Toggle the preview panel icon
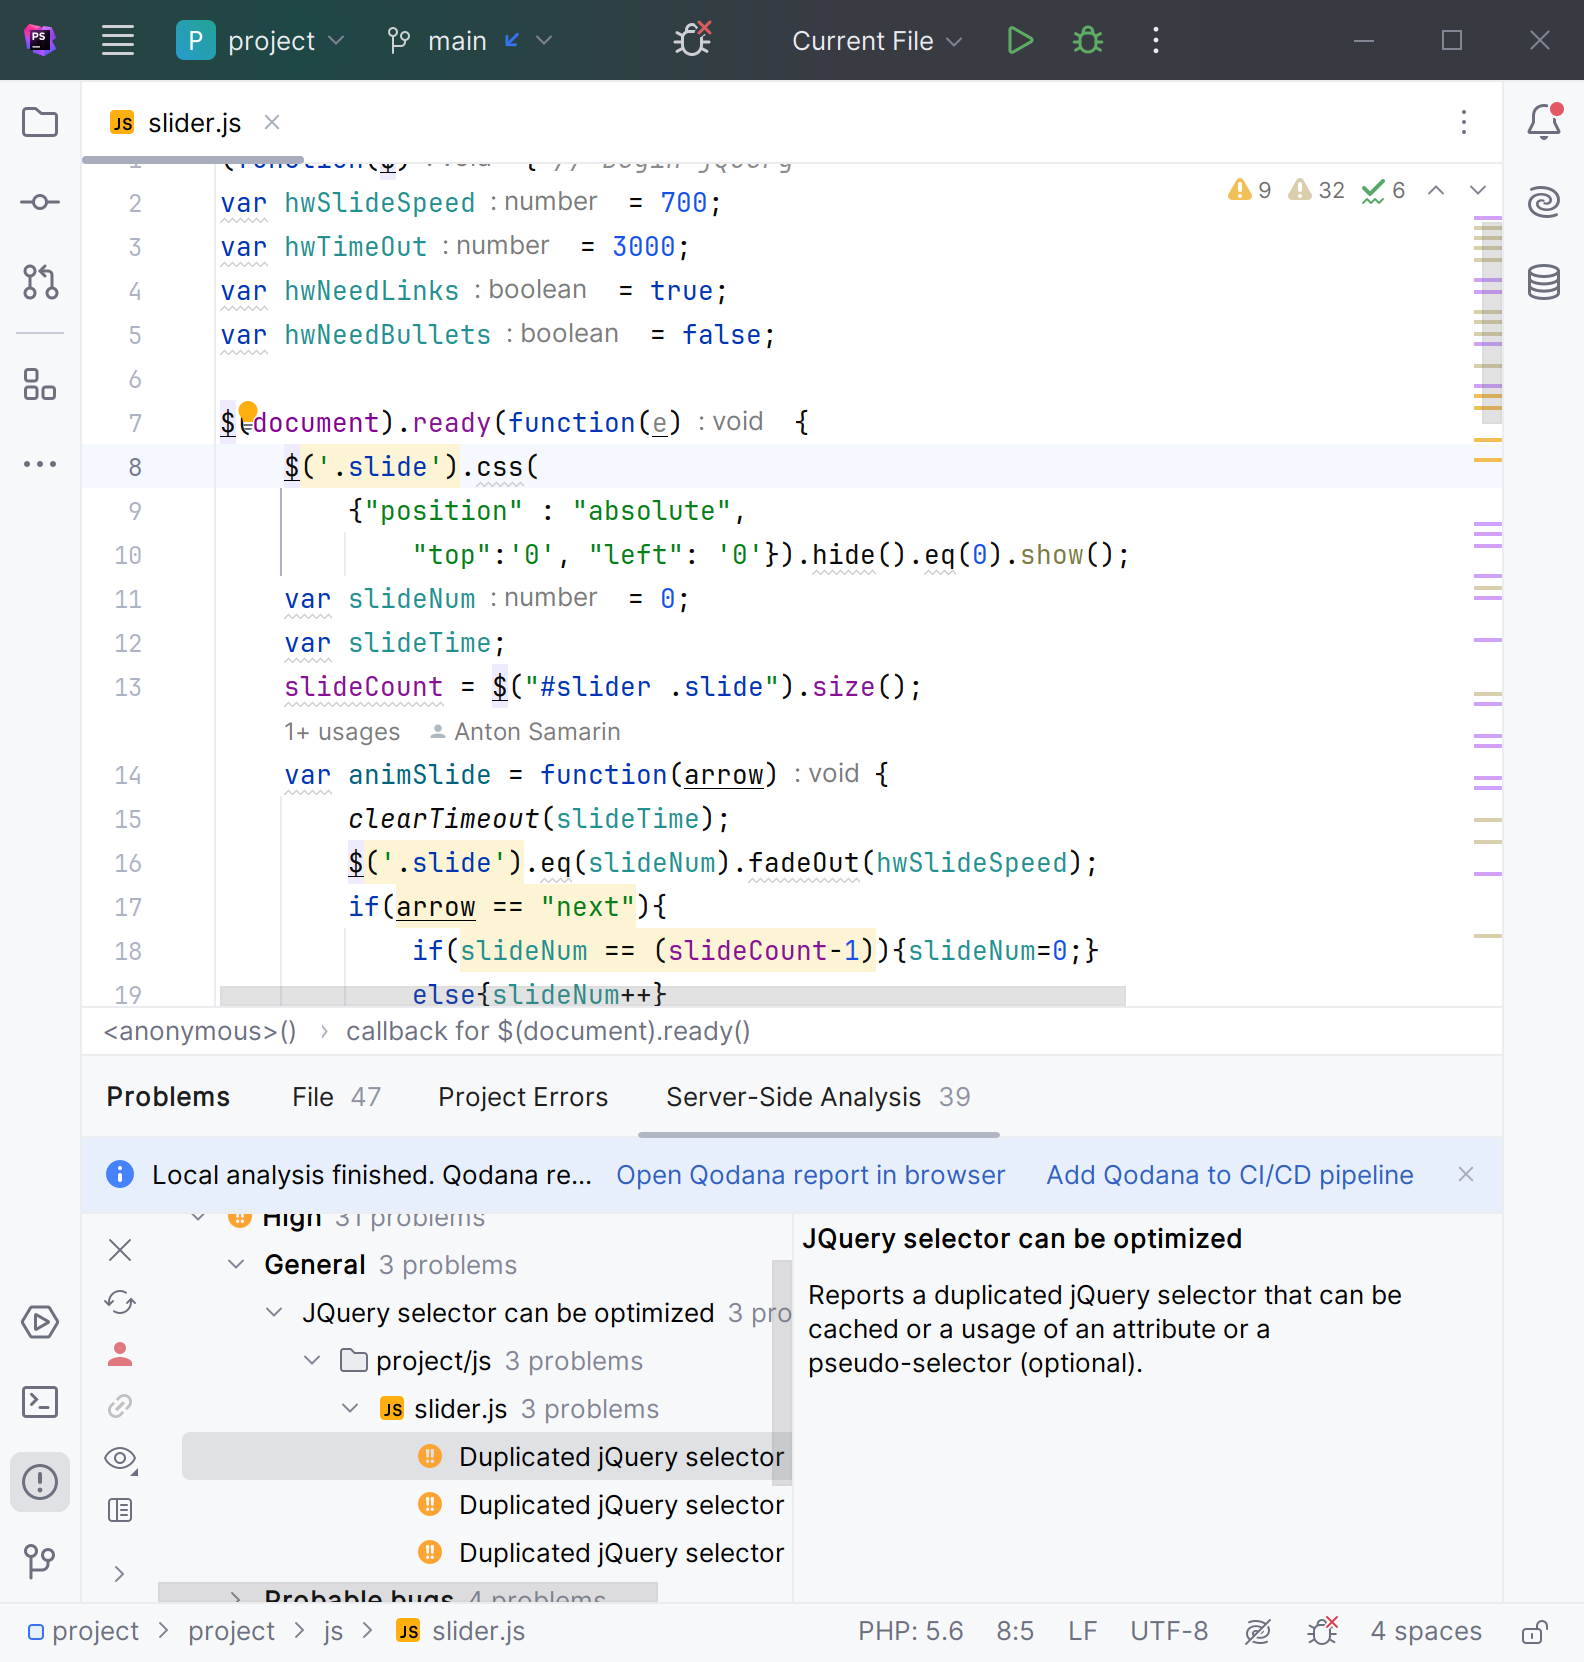The height and width of the screenshot is (1662, 1584). coord(120,1510)
